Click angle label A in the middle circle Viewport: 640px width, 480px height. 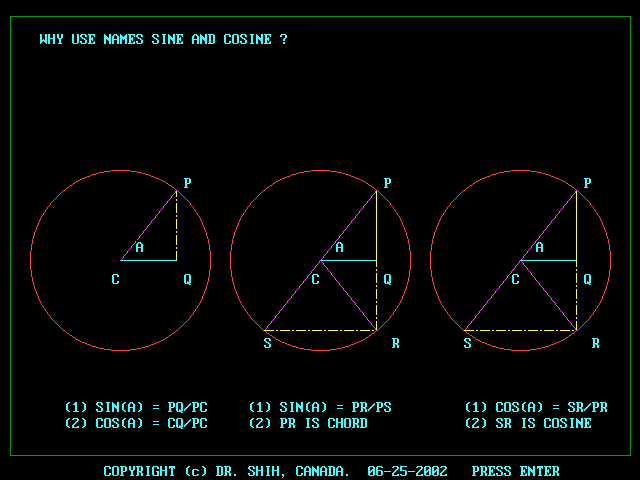(340, 247)
